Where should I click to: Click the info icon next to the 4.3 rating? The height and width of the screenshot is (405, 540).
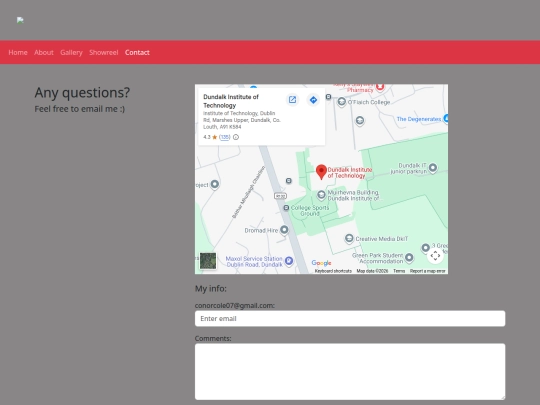click(x=236, y=137)
